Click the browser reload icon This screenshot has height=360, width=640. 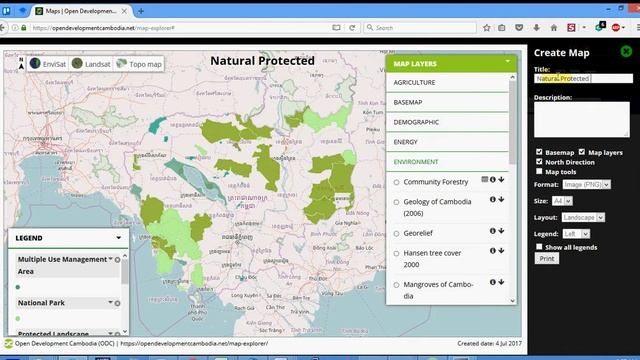[352, 28]
